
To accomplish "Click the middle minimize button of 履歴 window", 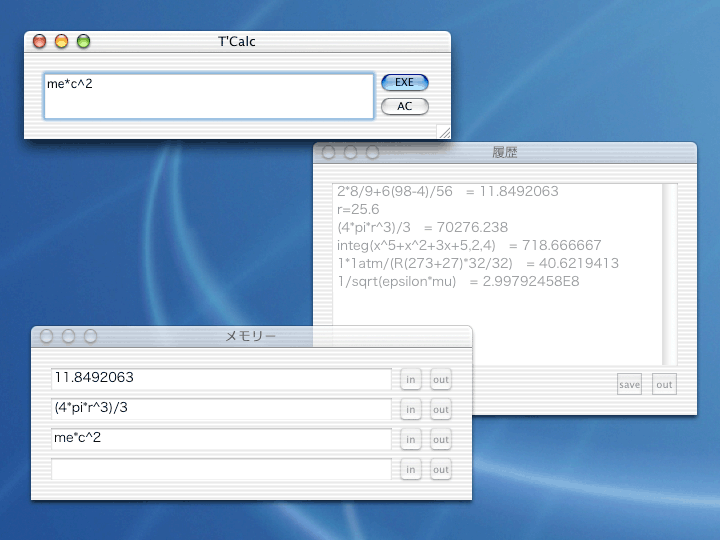I will [350, 152].
